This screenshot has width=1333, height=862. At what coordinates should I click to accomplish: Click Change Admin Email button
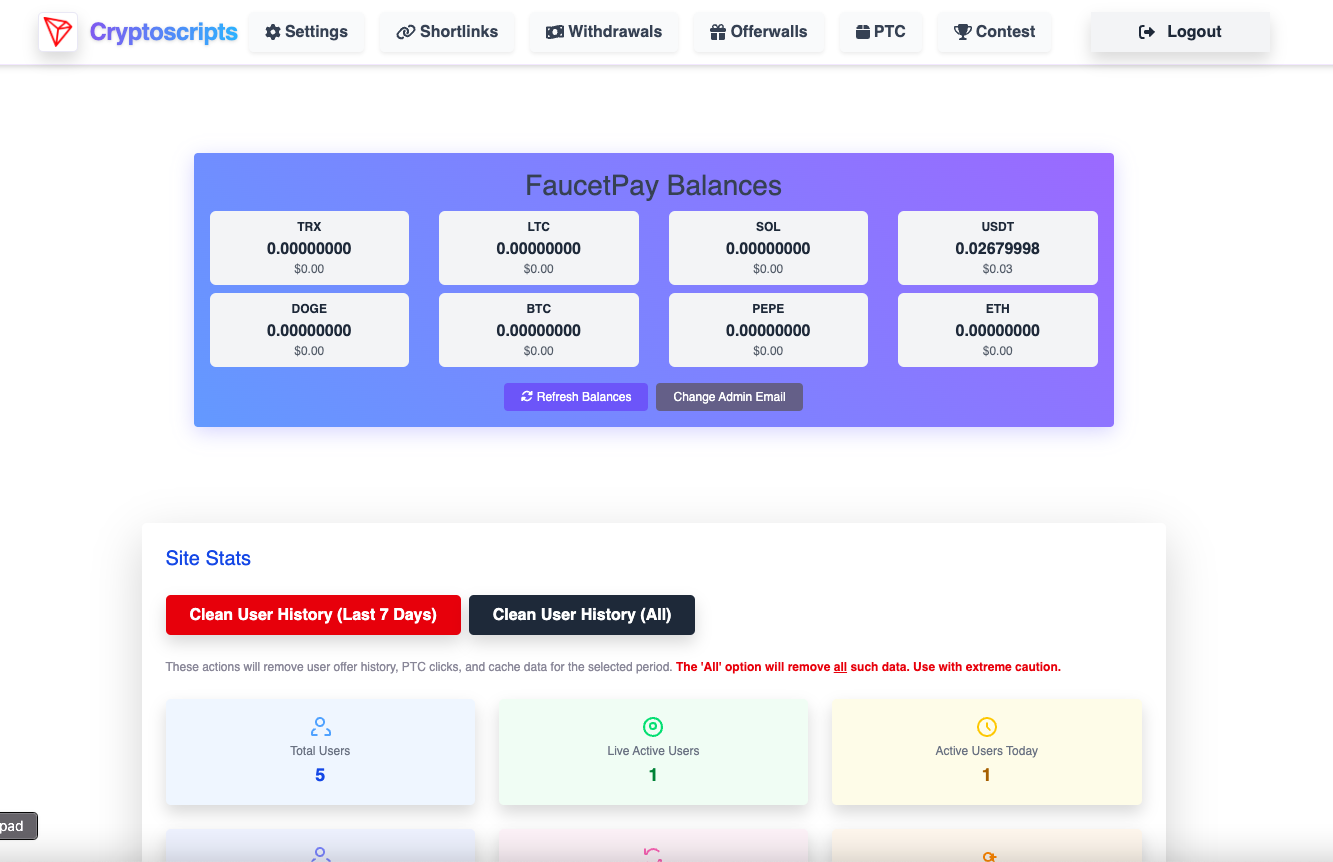(729, 397)
